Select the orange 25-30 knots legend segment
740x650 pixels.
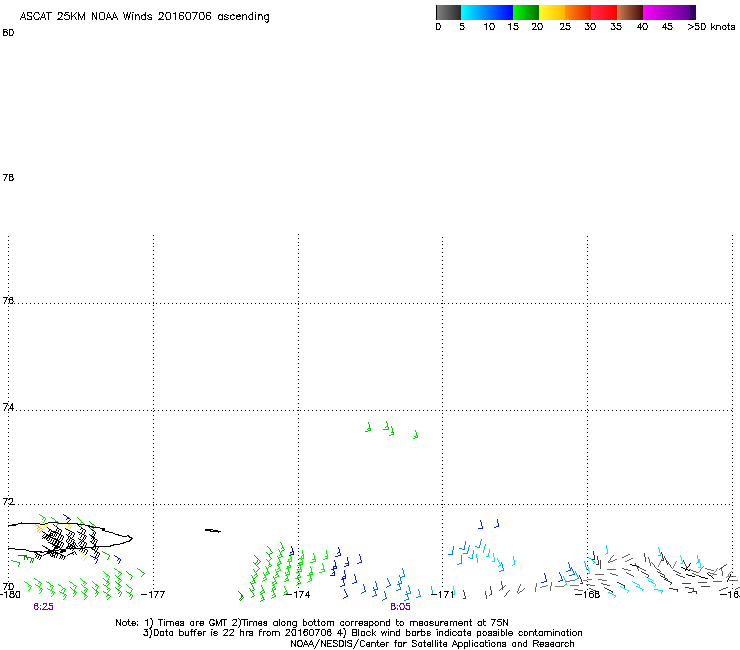click(578, 12)
